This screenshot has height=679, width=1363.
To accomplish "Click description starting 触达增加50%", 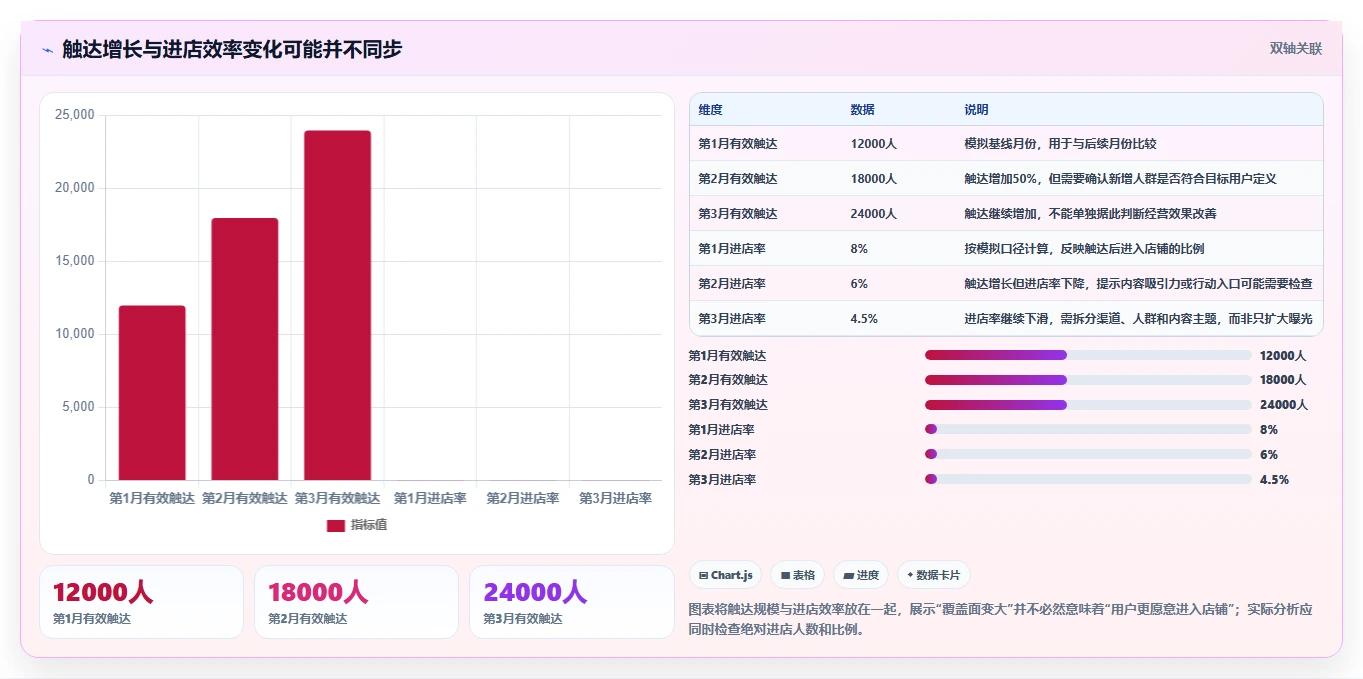I will click(x=1120, y=179).
